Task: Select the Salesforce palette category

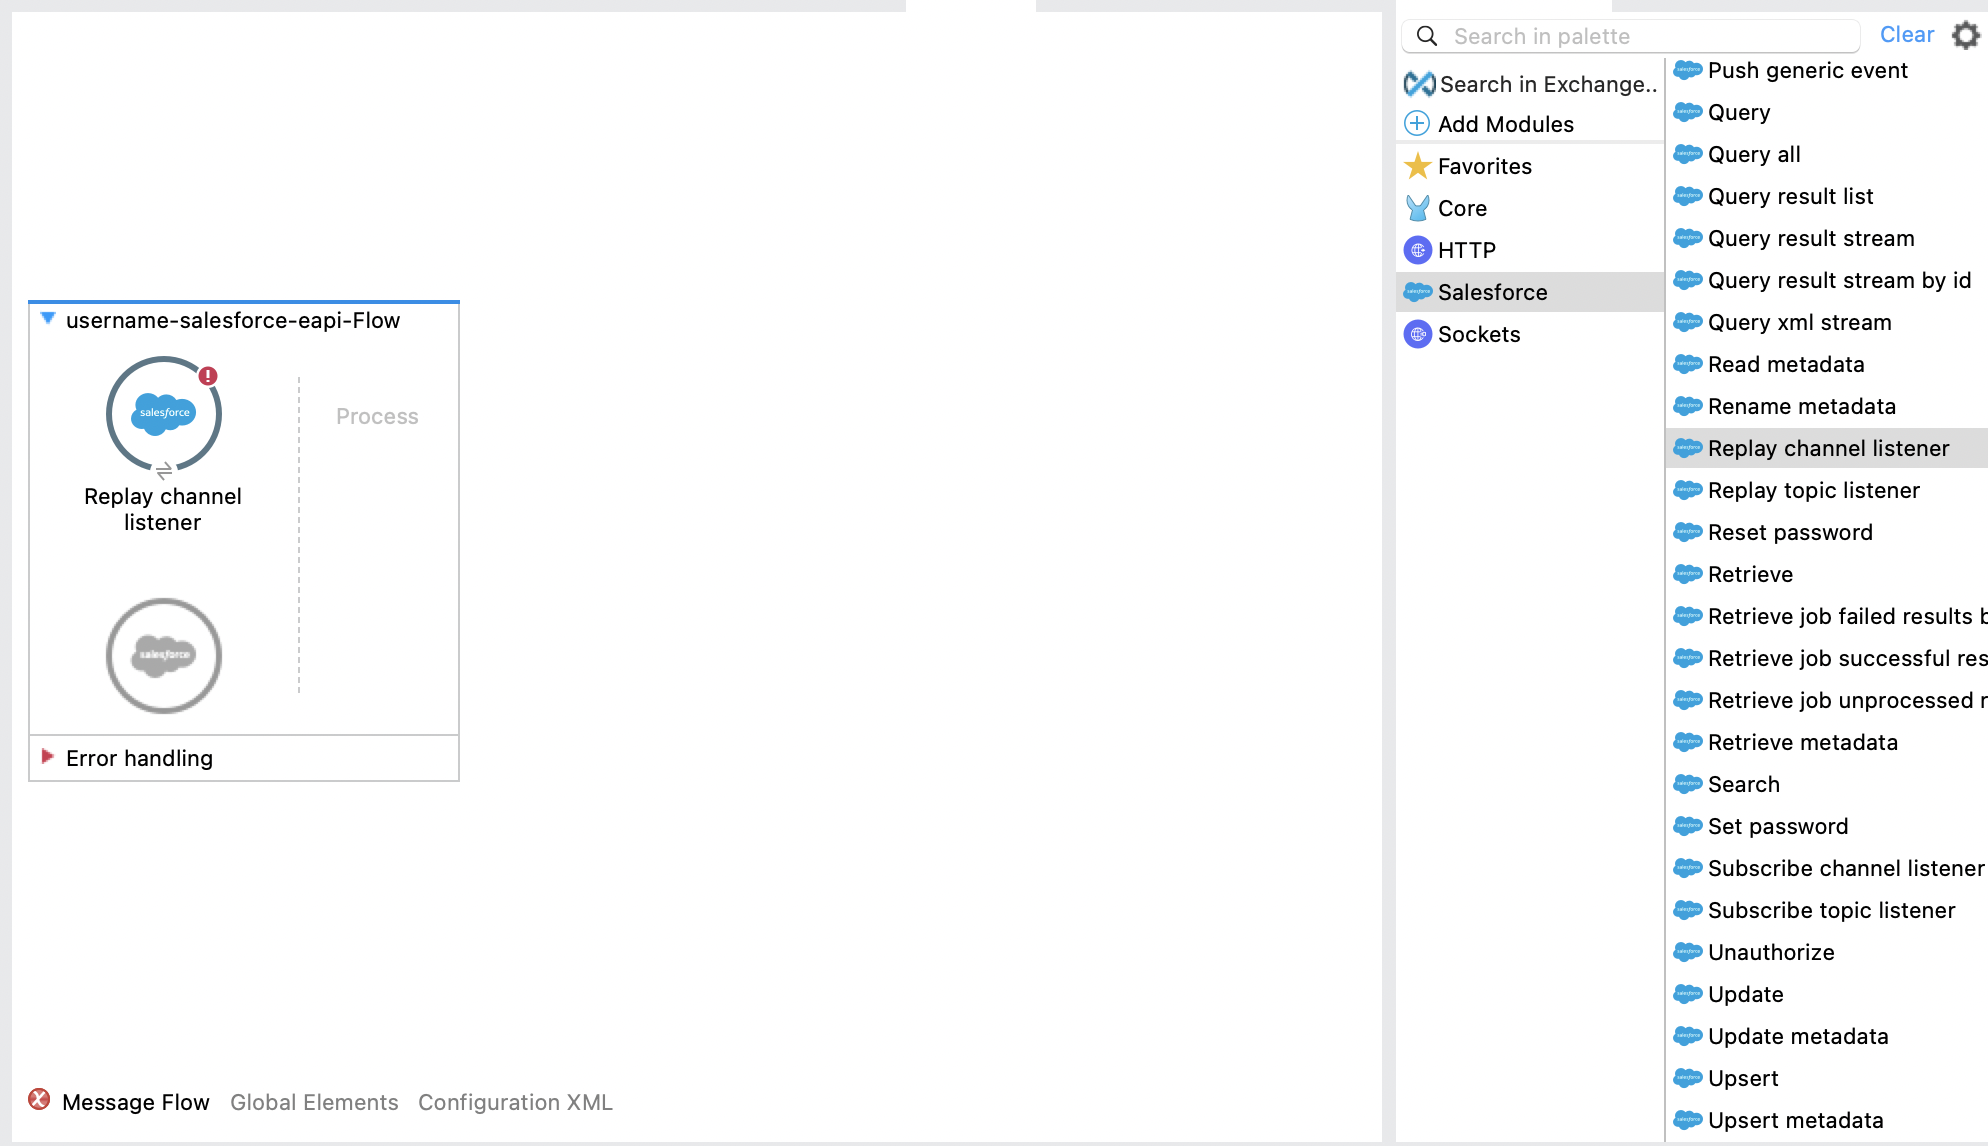Action: [x=1530, y=292]
